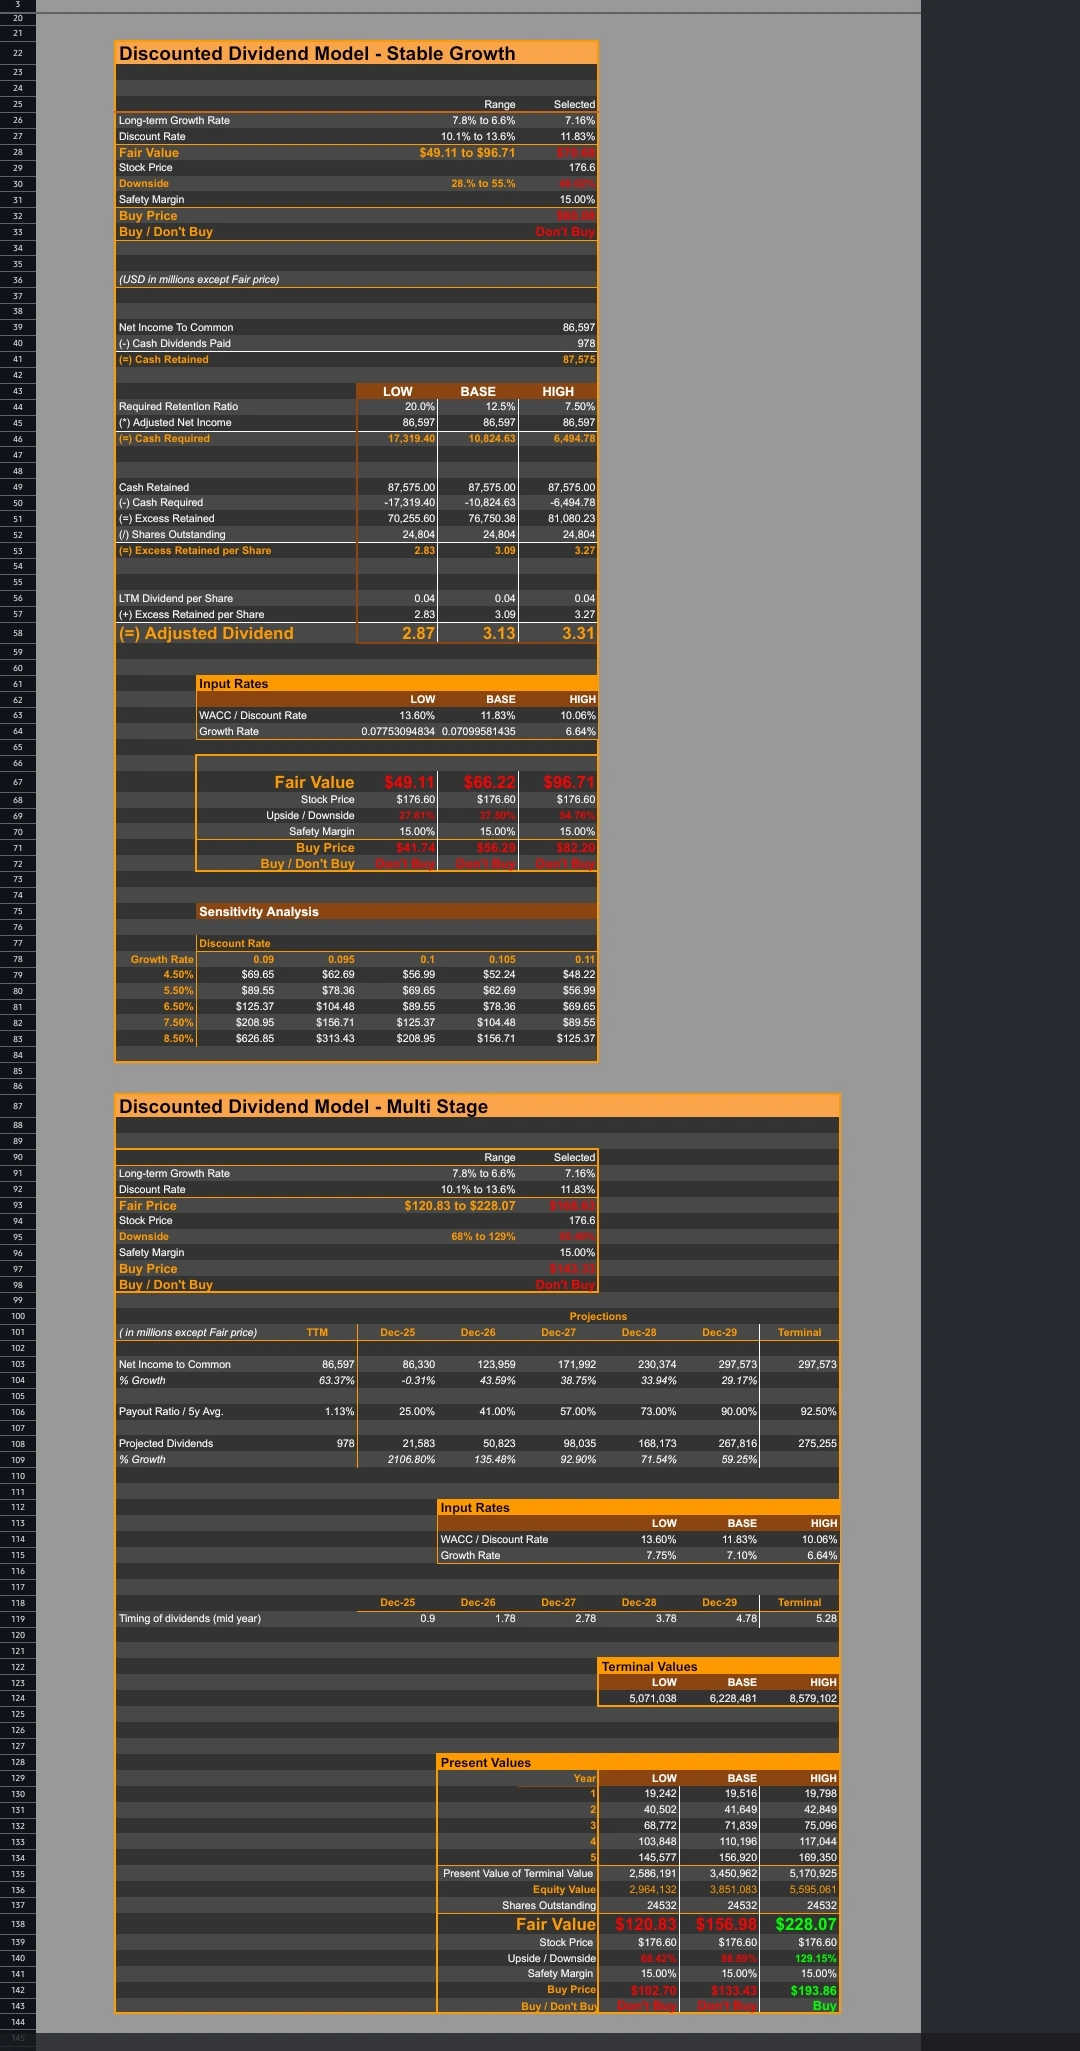
Task: Select the row 22 header
Action: [x=17, y=53]
